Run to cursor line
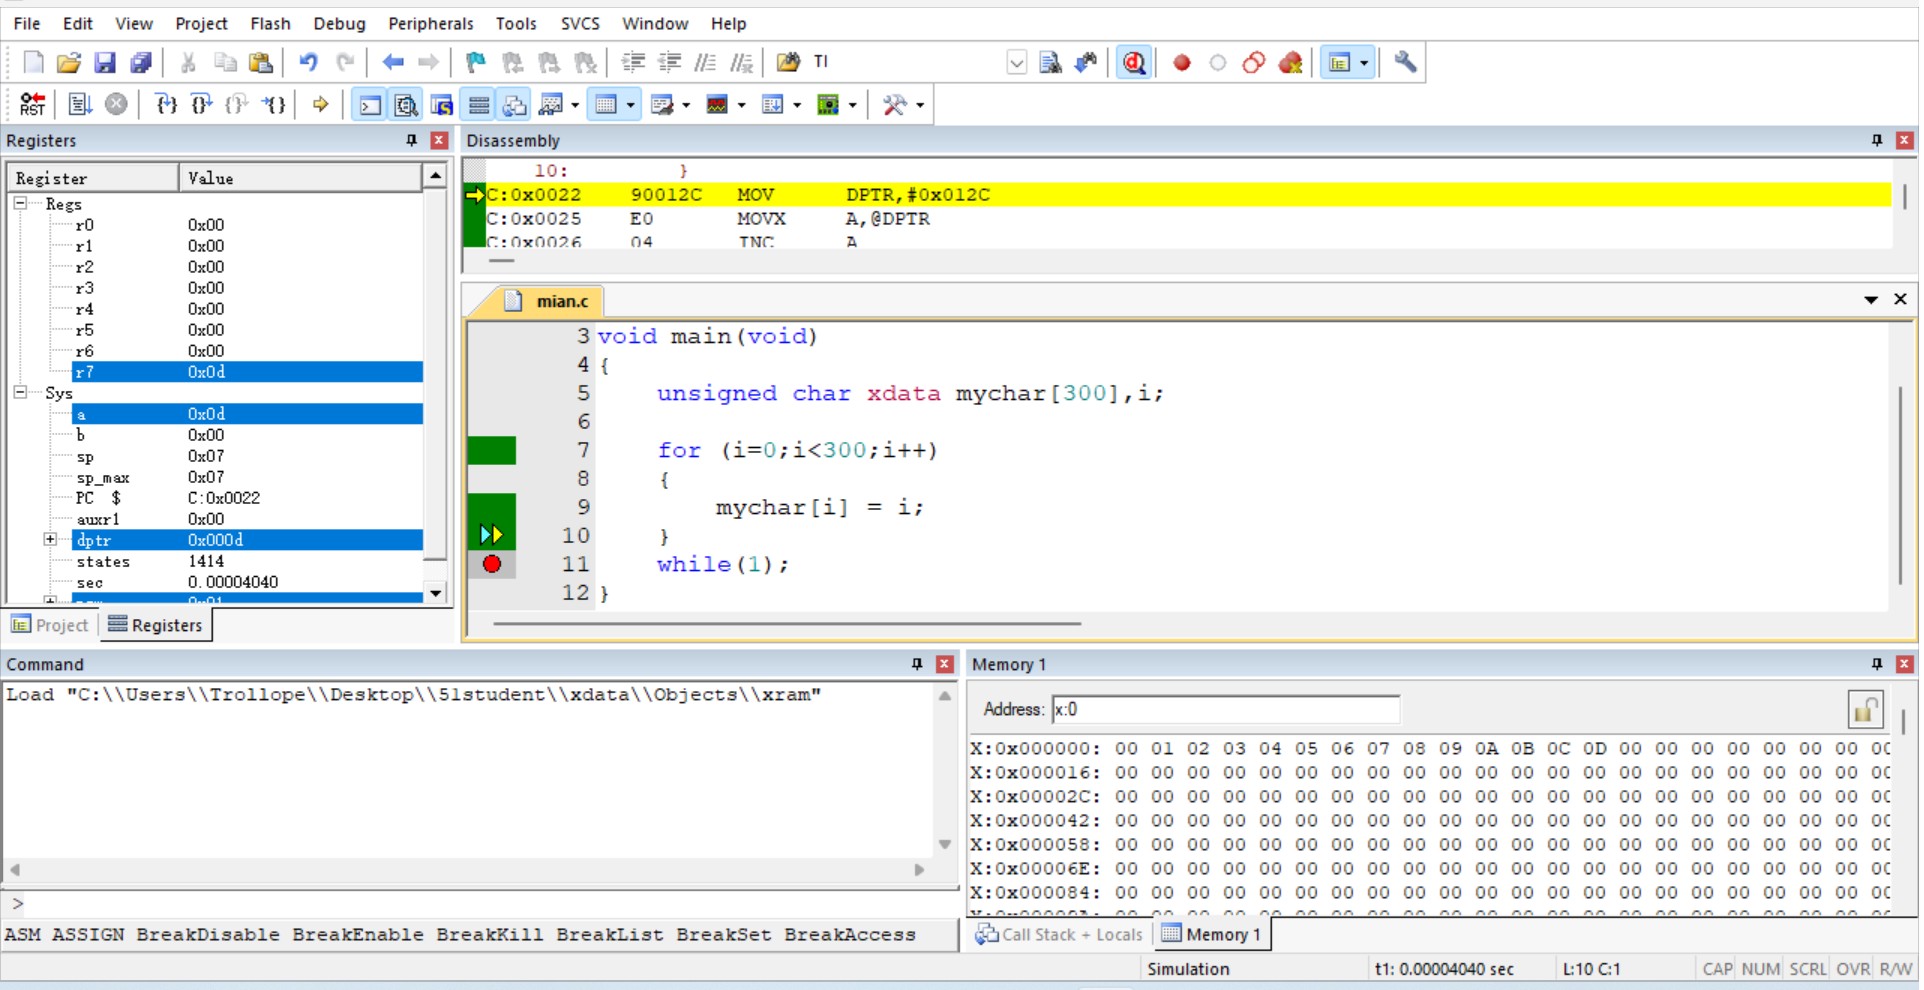The width and height of the screenshot is (1924, 990). [x=274, y=104]
